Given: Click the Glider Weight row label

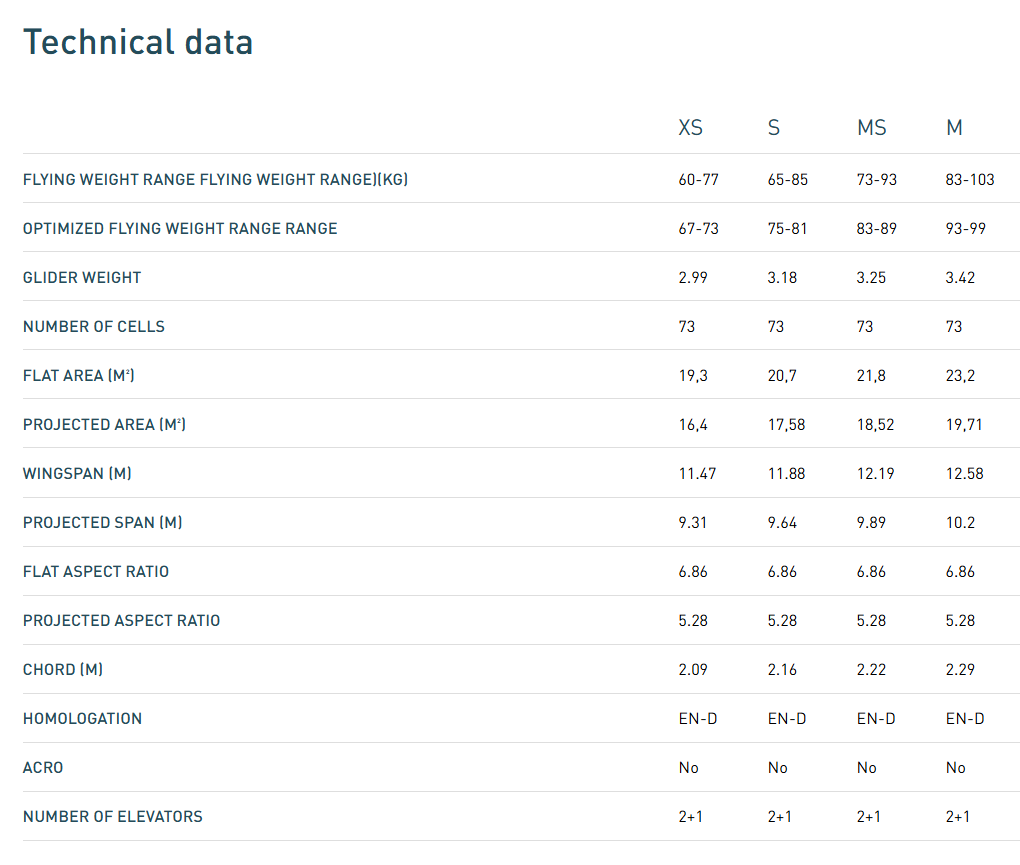Looking at the screenshot, I should pyautogui.click(x=82, y=278).
